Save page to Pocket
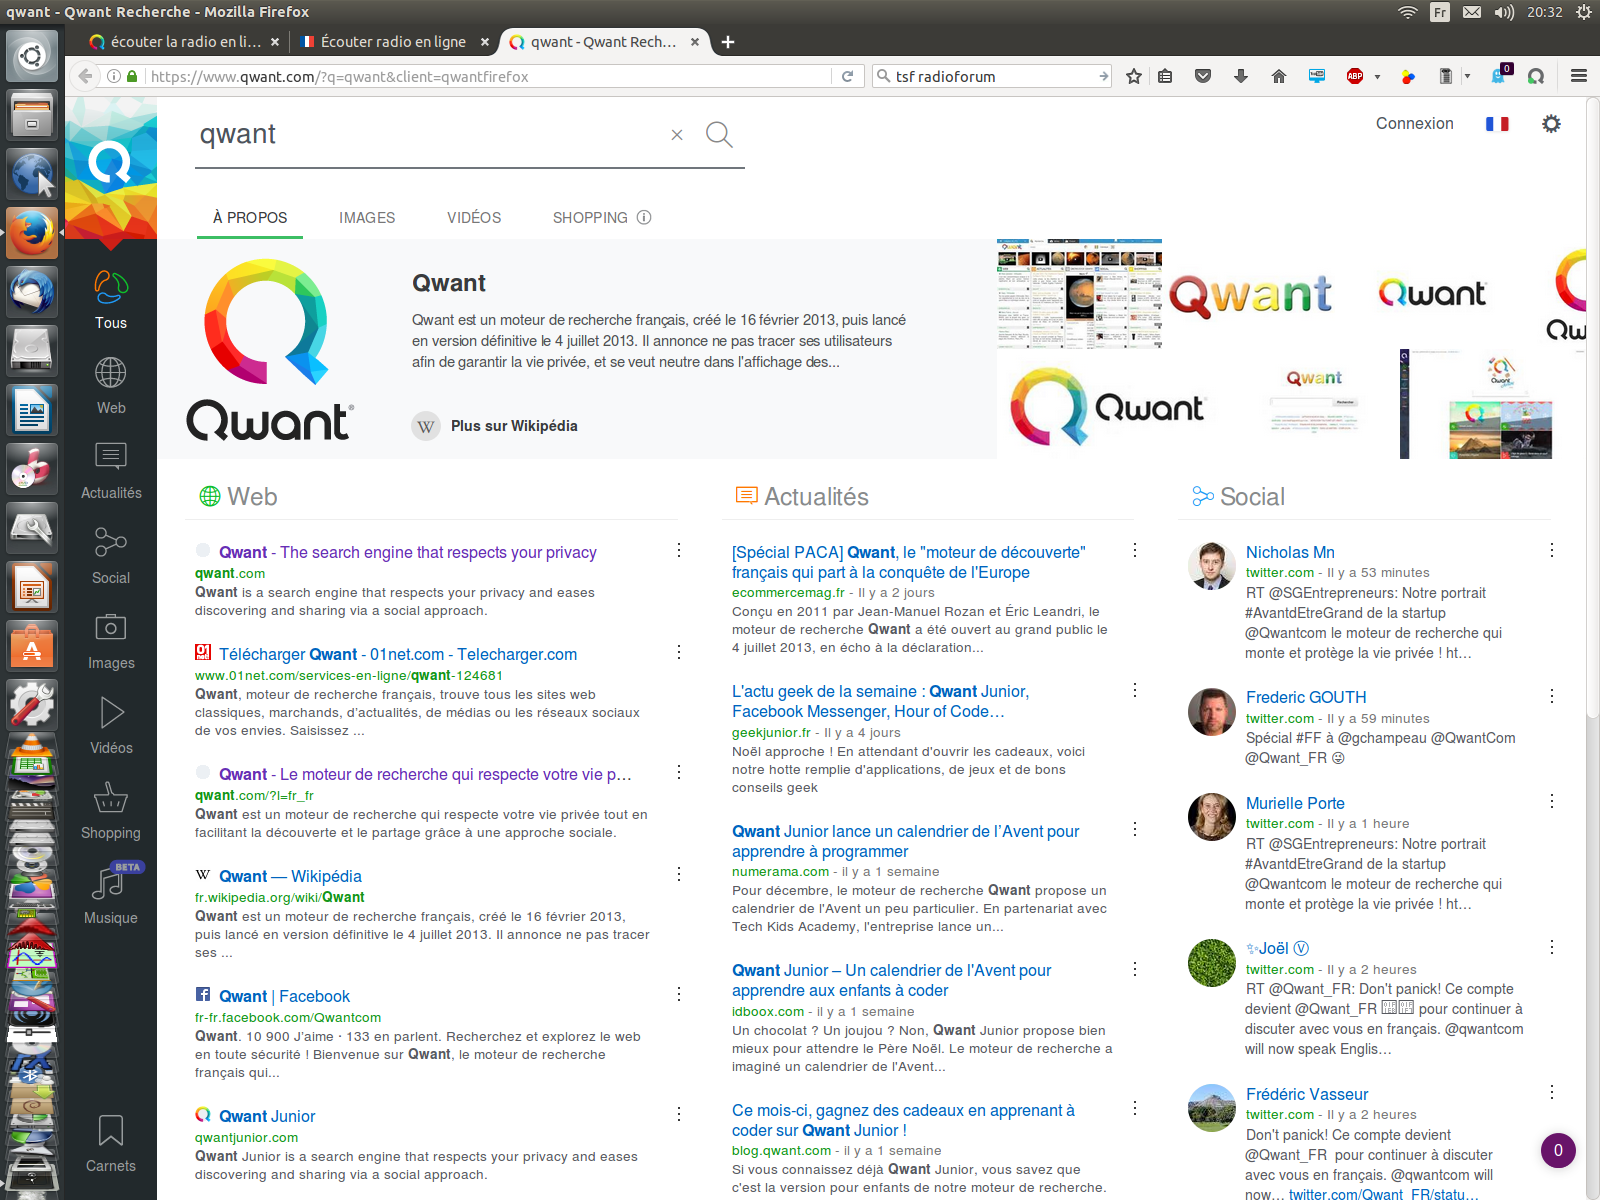This screenshot has height=1200, width=1600. 1203,76
